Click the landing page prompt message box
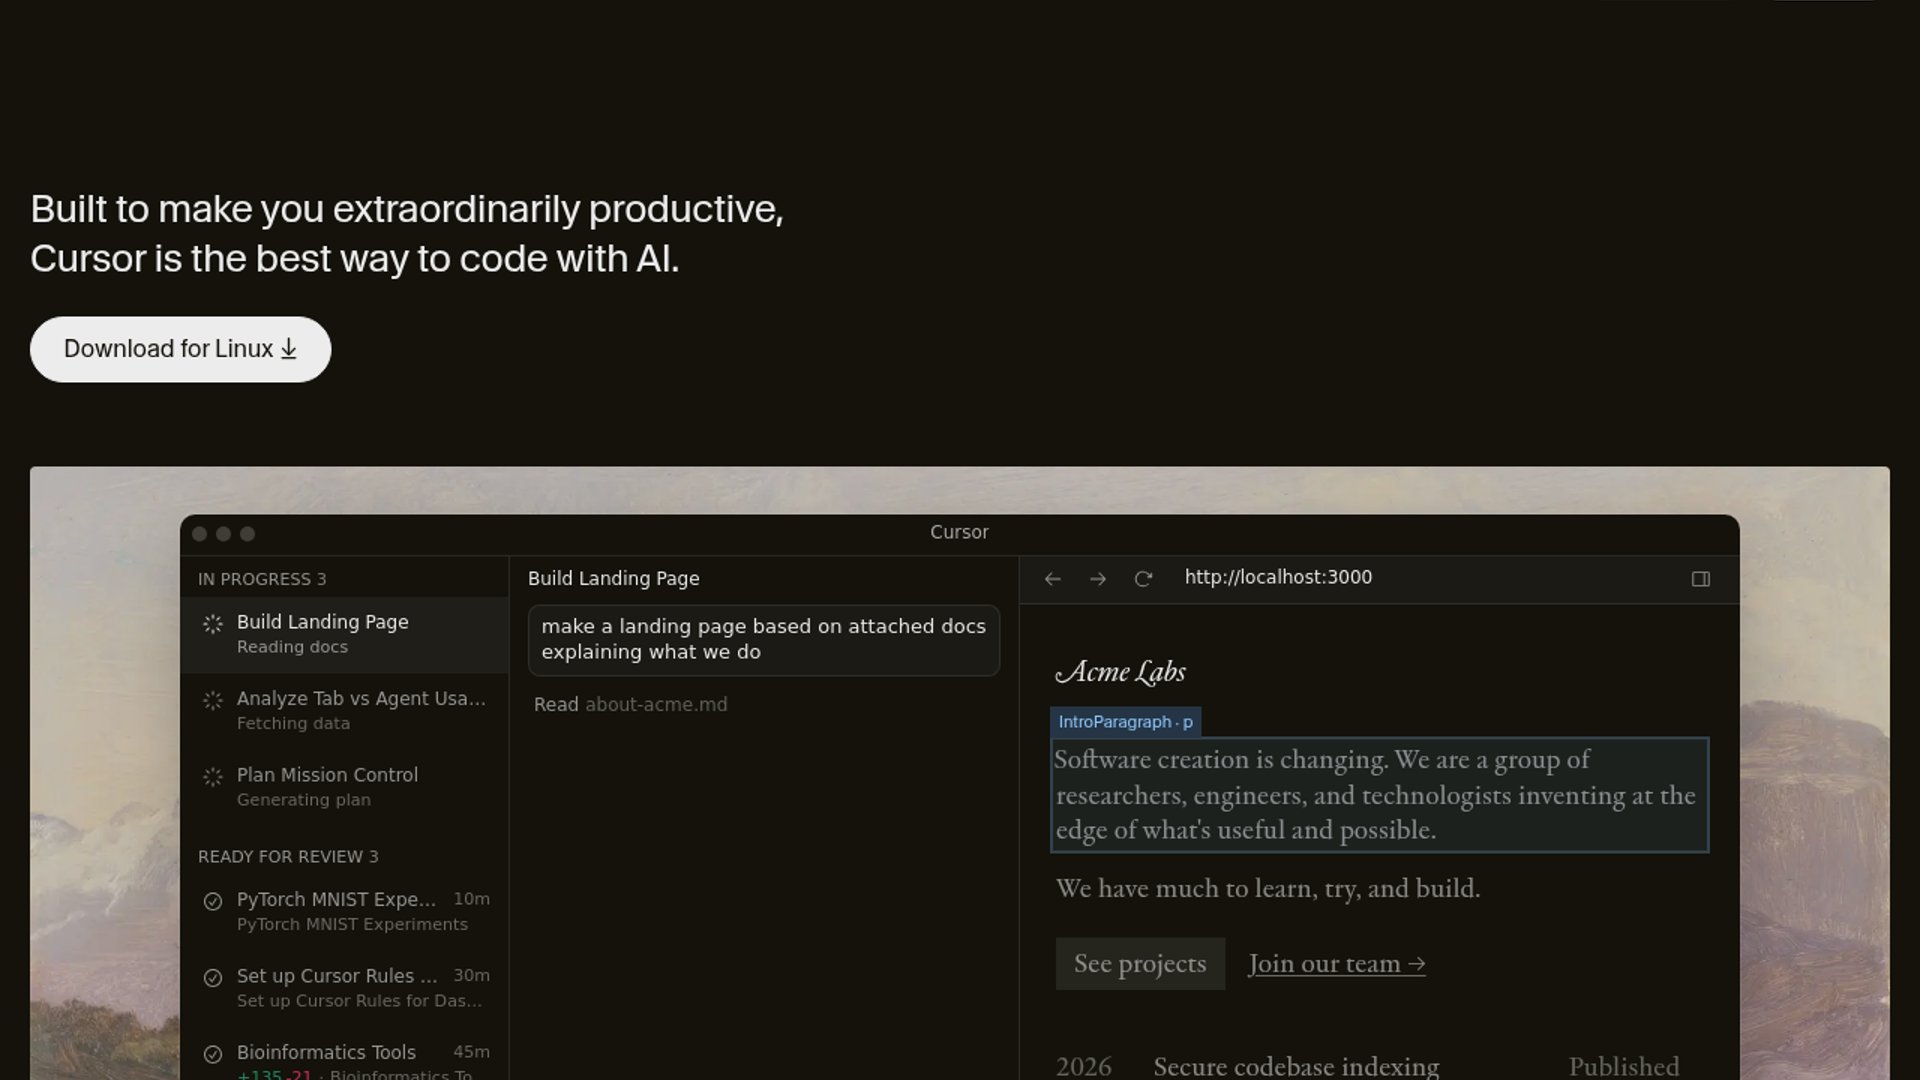 (763, 639)
